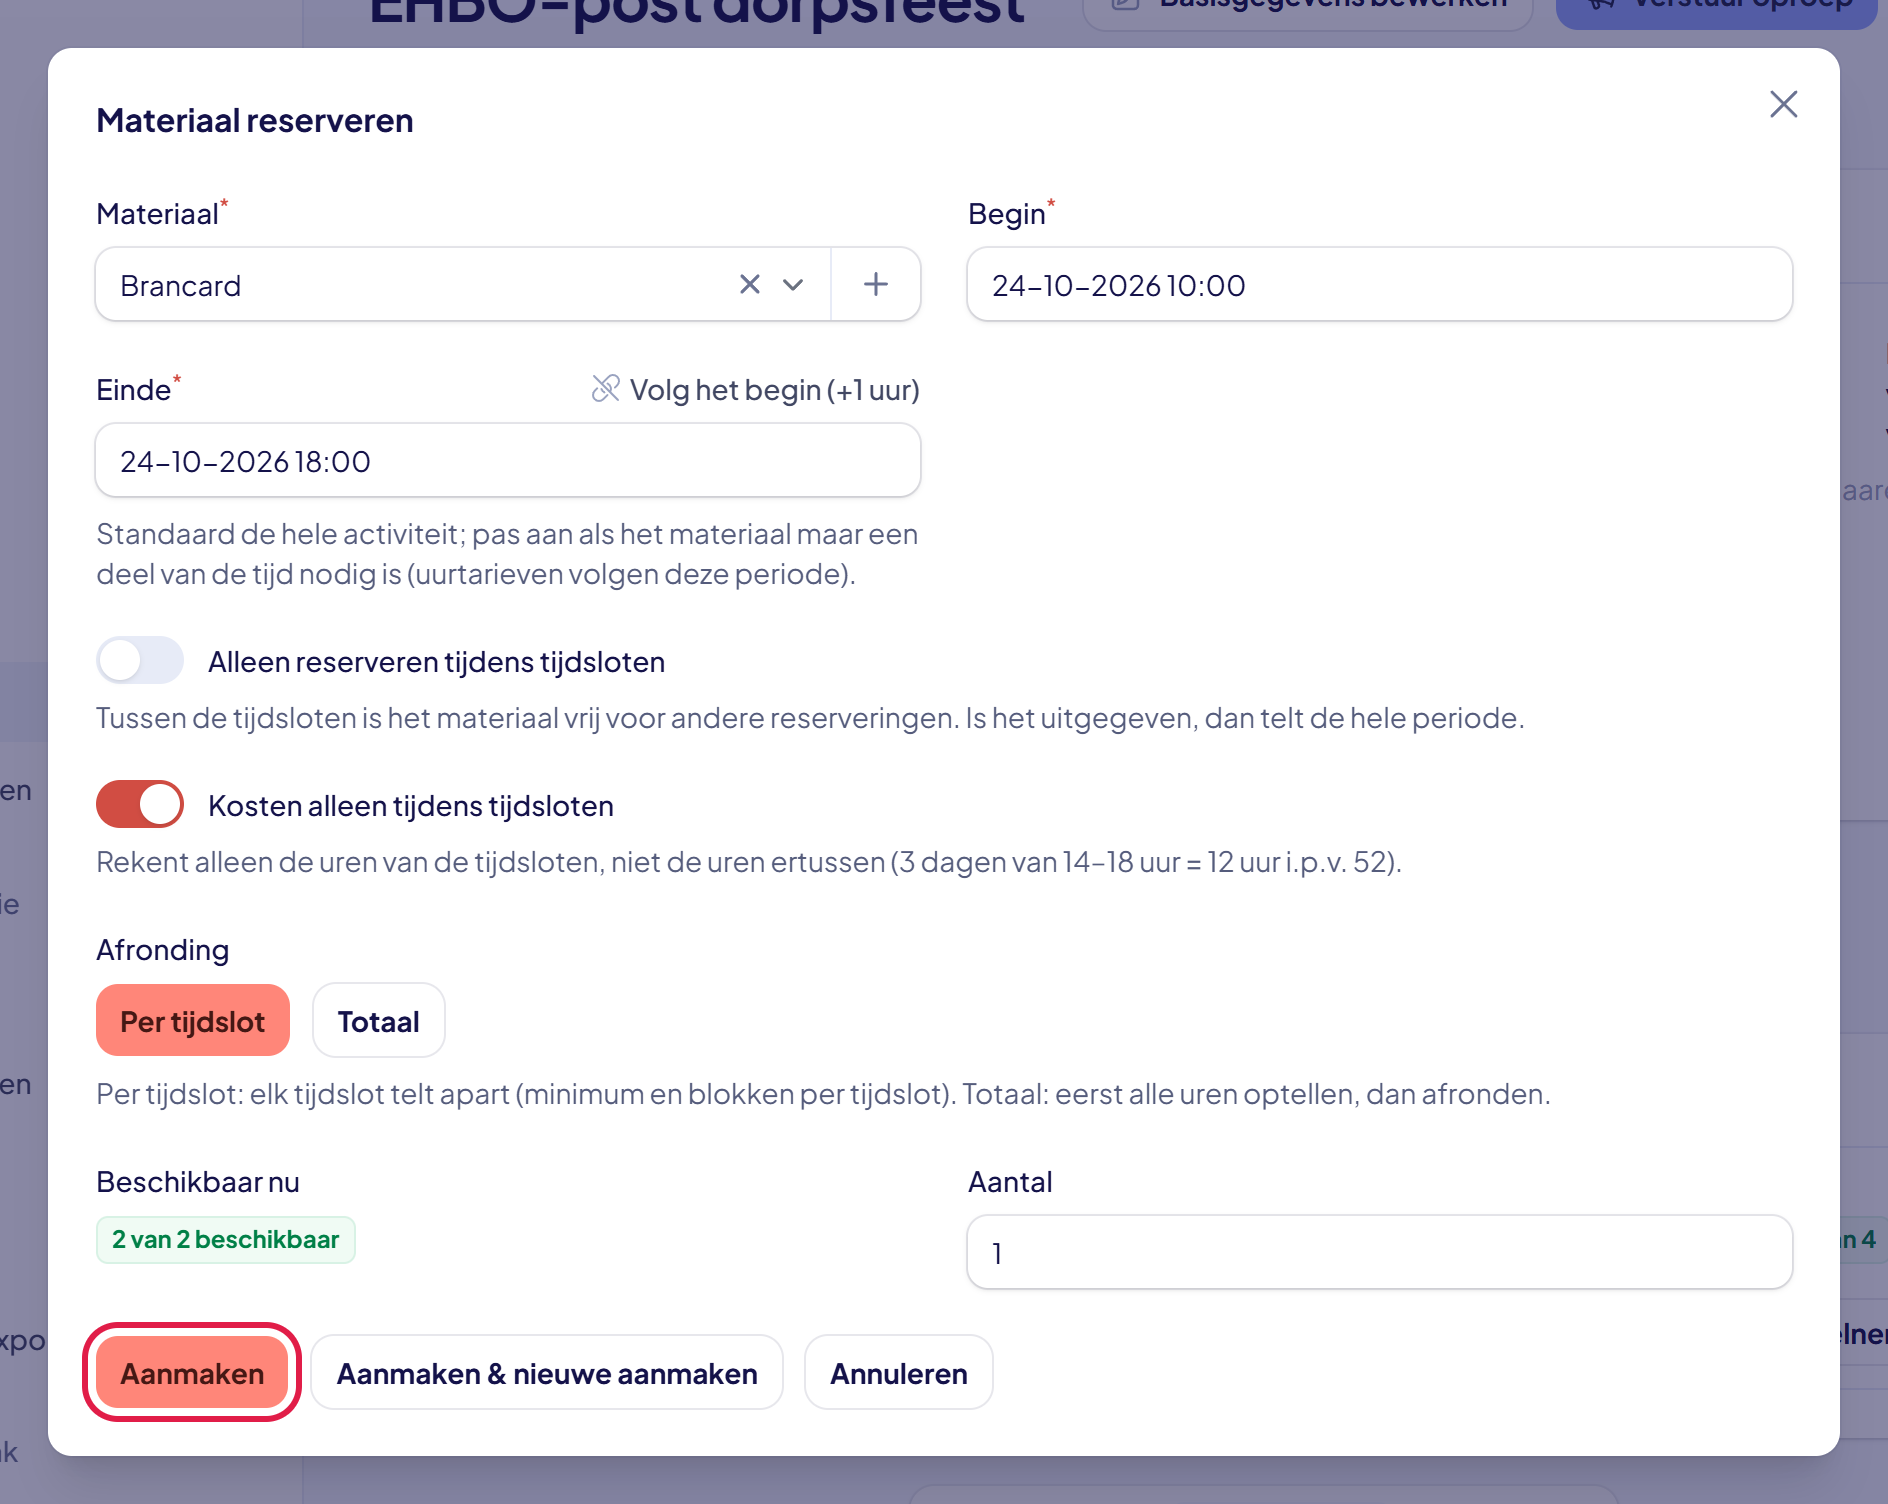
Task: Click the Begin date field
Action: pyautogui.click(x=1379, y=285)
